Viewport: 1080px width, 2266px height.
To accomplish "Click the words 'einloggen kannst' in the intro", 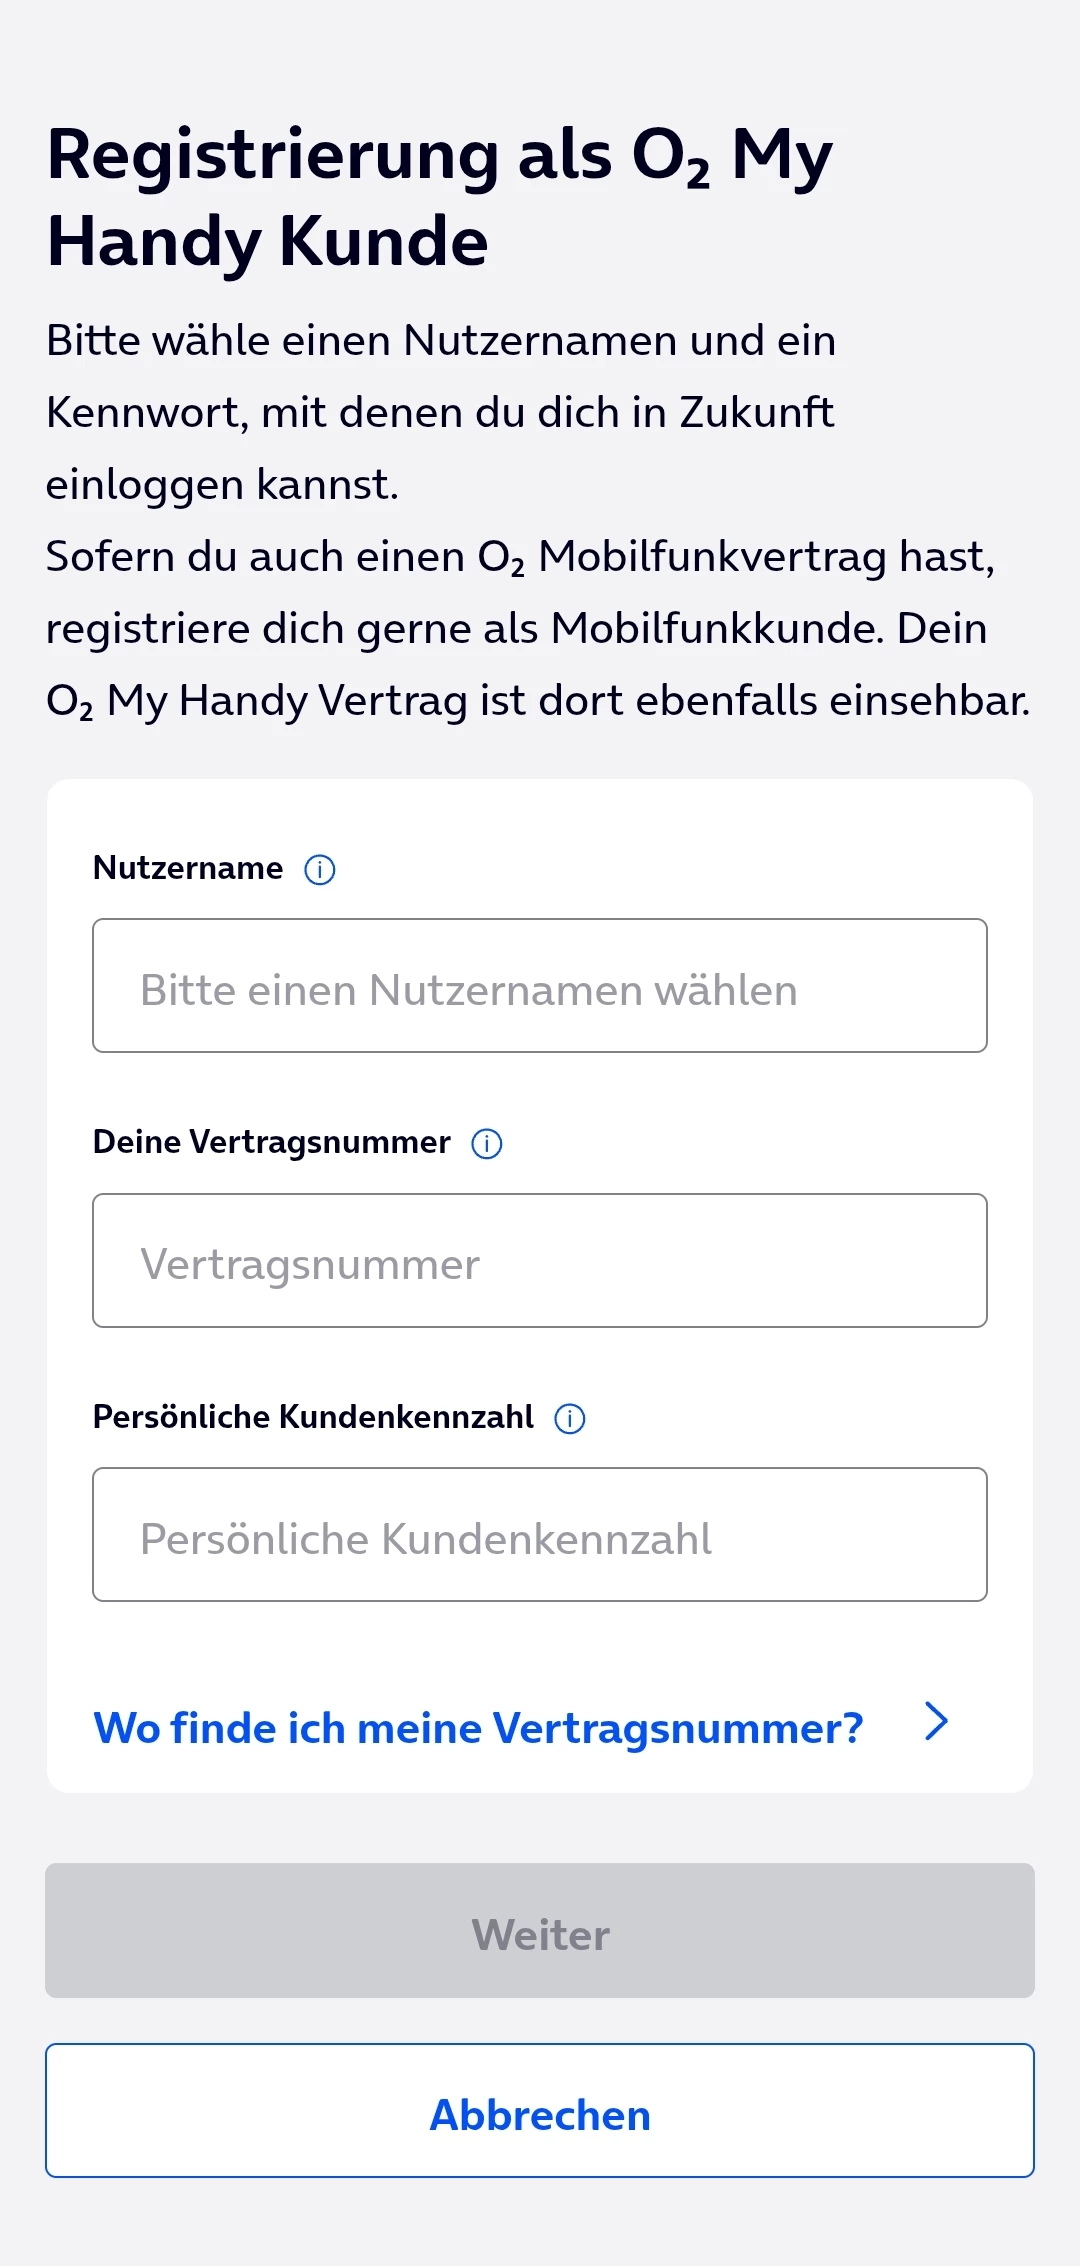I will [222, 485].
